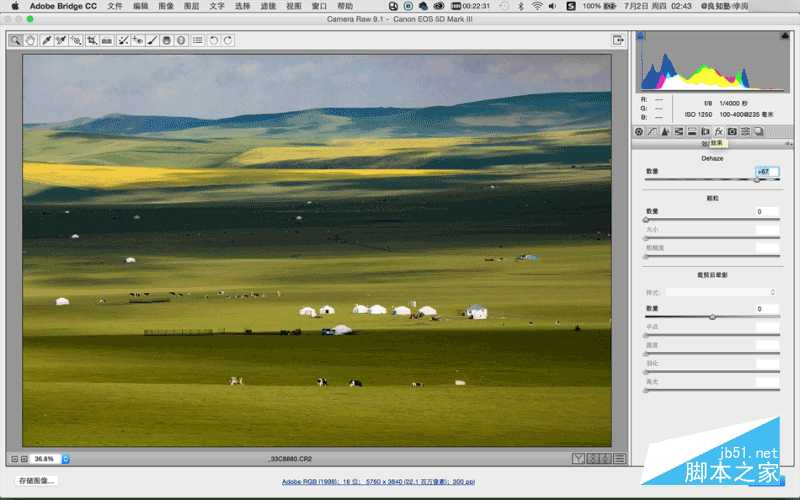Click the Dehaze amount value field

(767, 171)
